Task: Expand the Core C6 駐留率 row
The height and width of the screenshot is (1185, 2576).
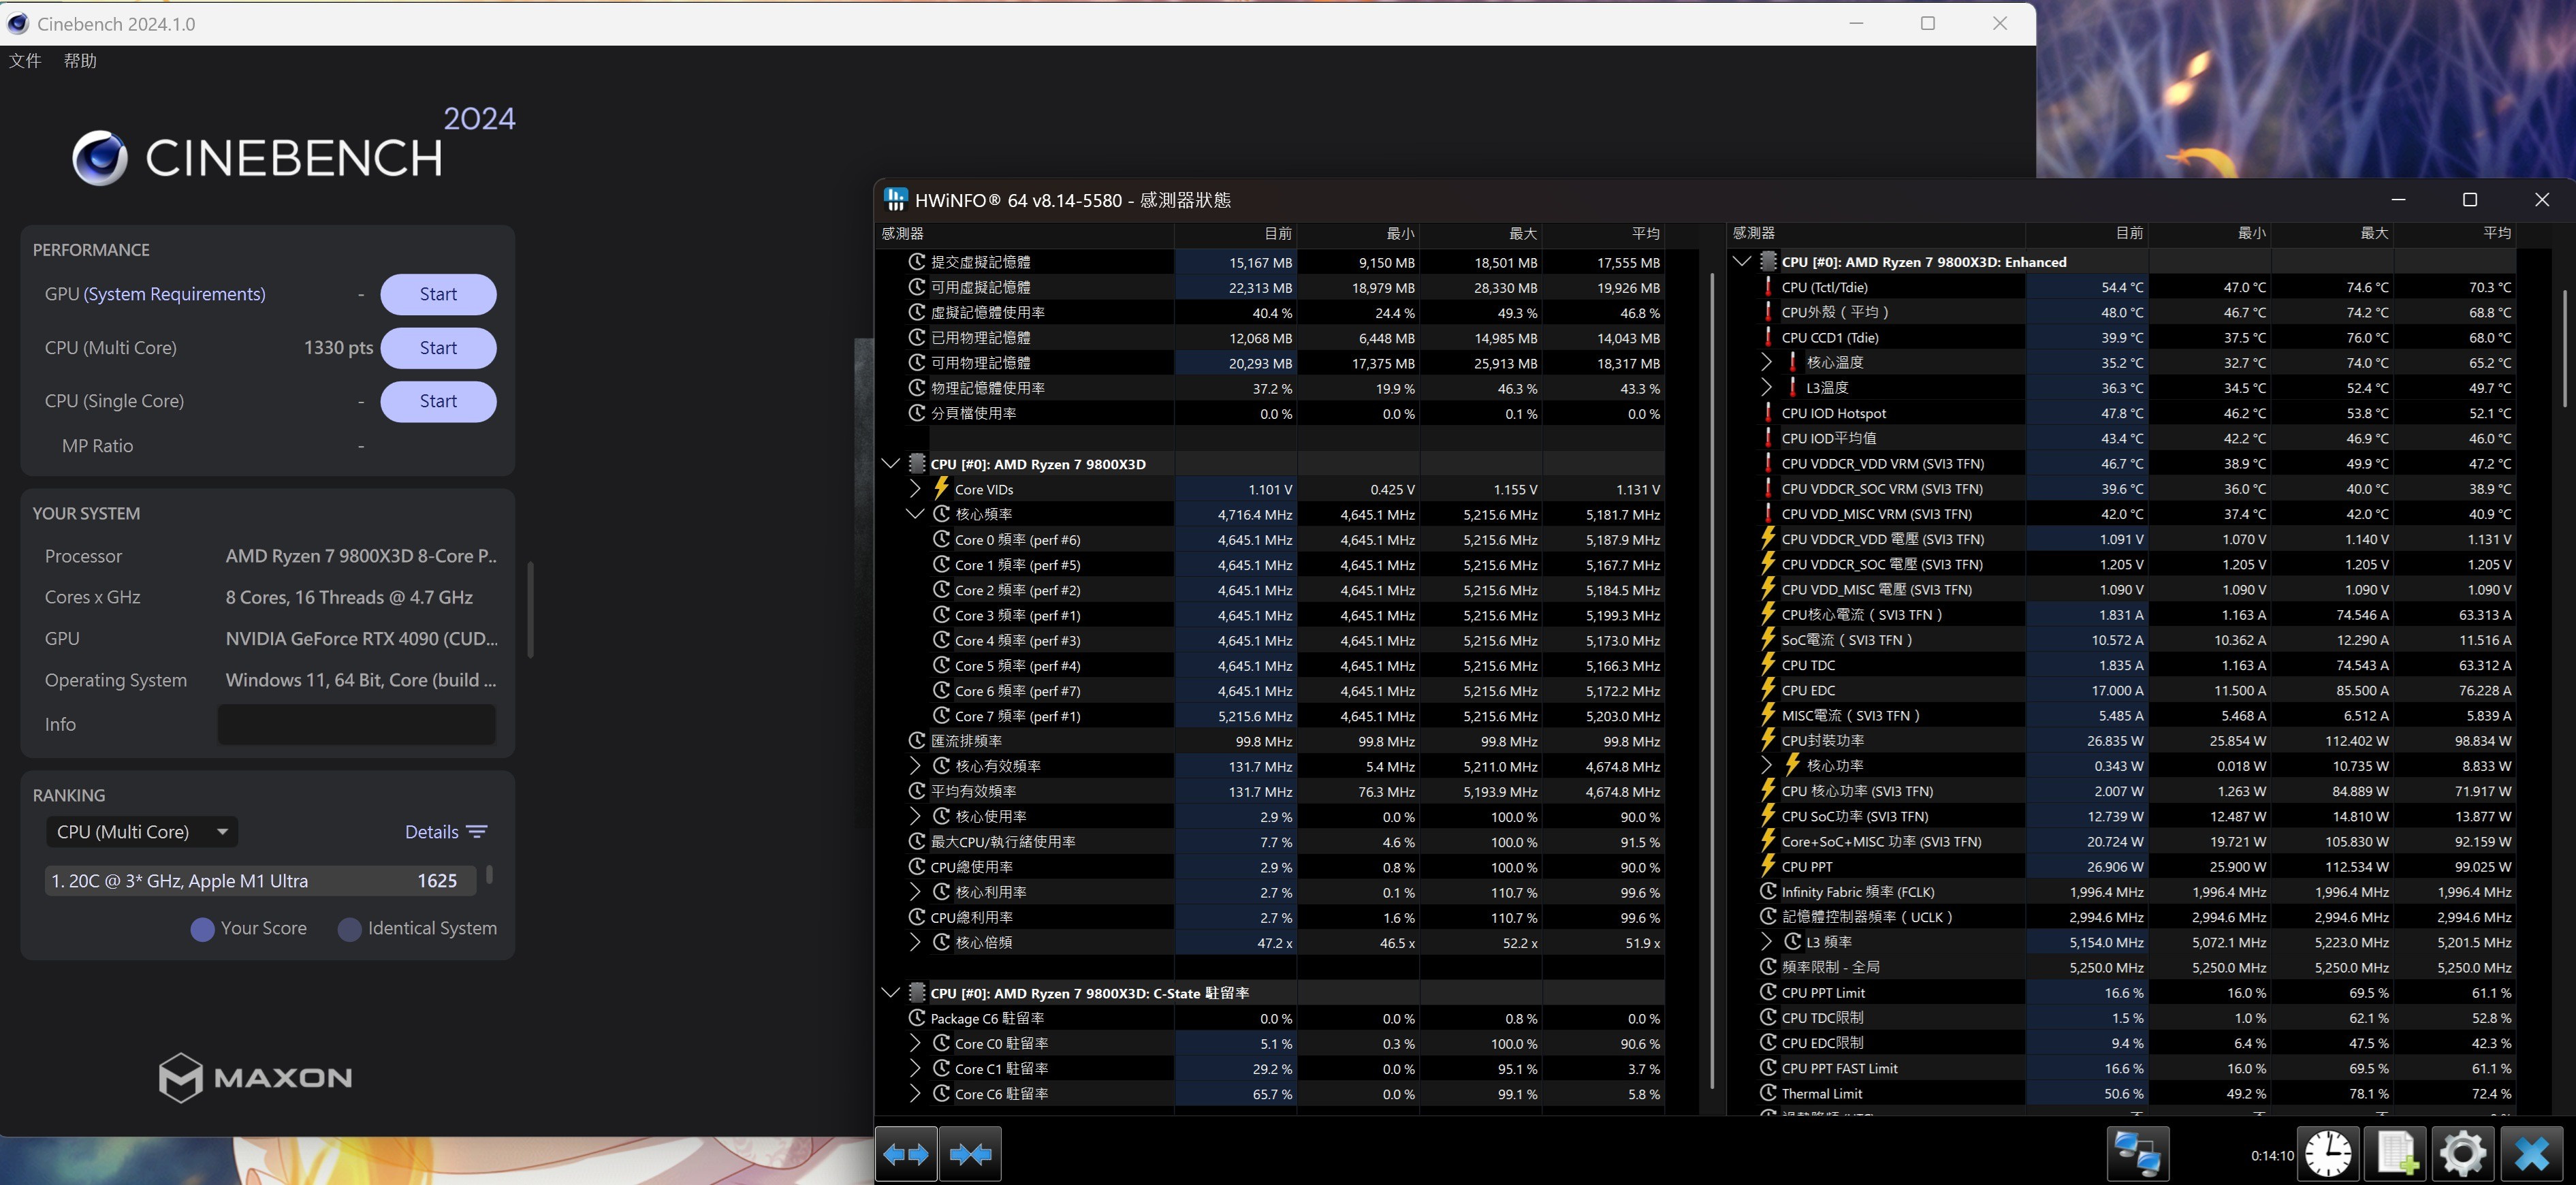Action: 915,1094
